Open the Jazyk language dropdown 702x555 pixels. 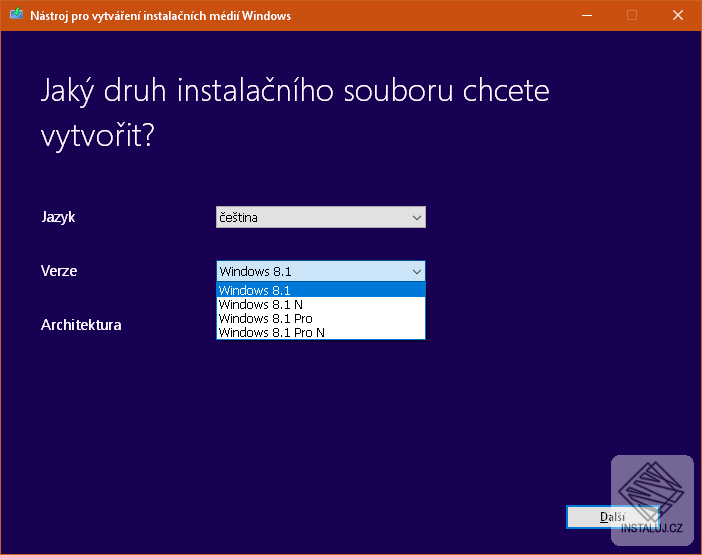pyautogui.click(x=321, y=217)
